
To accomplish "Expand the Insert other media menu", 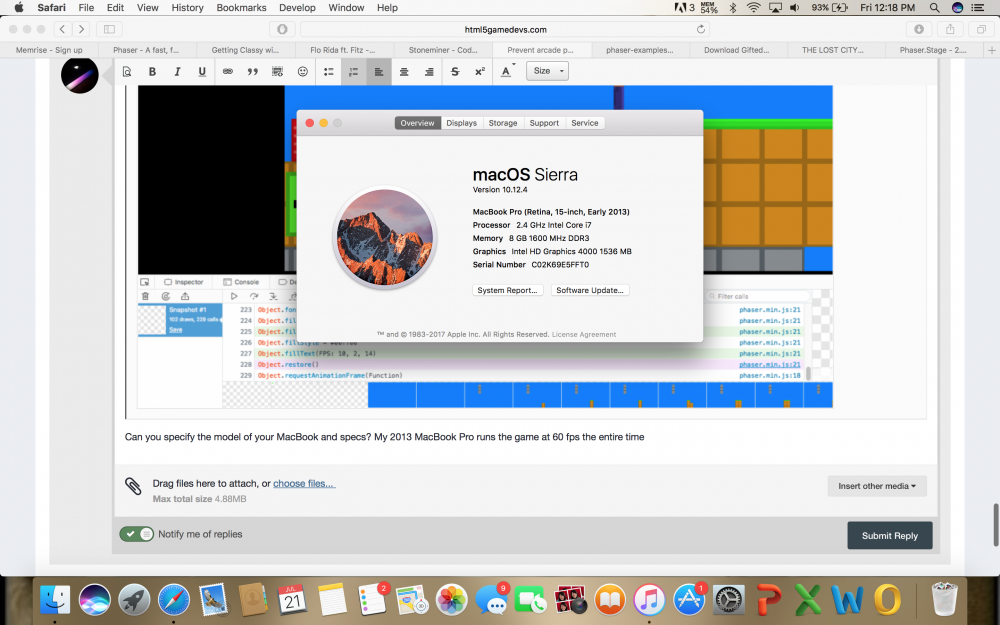I will (877, 486).
